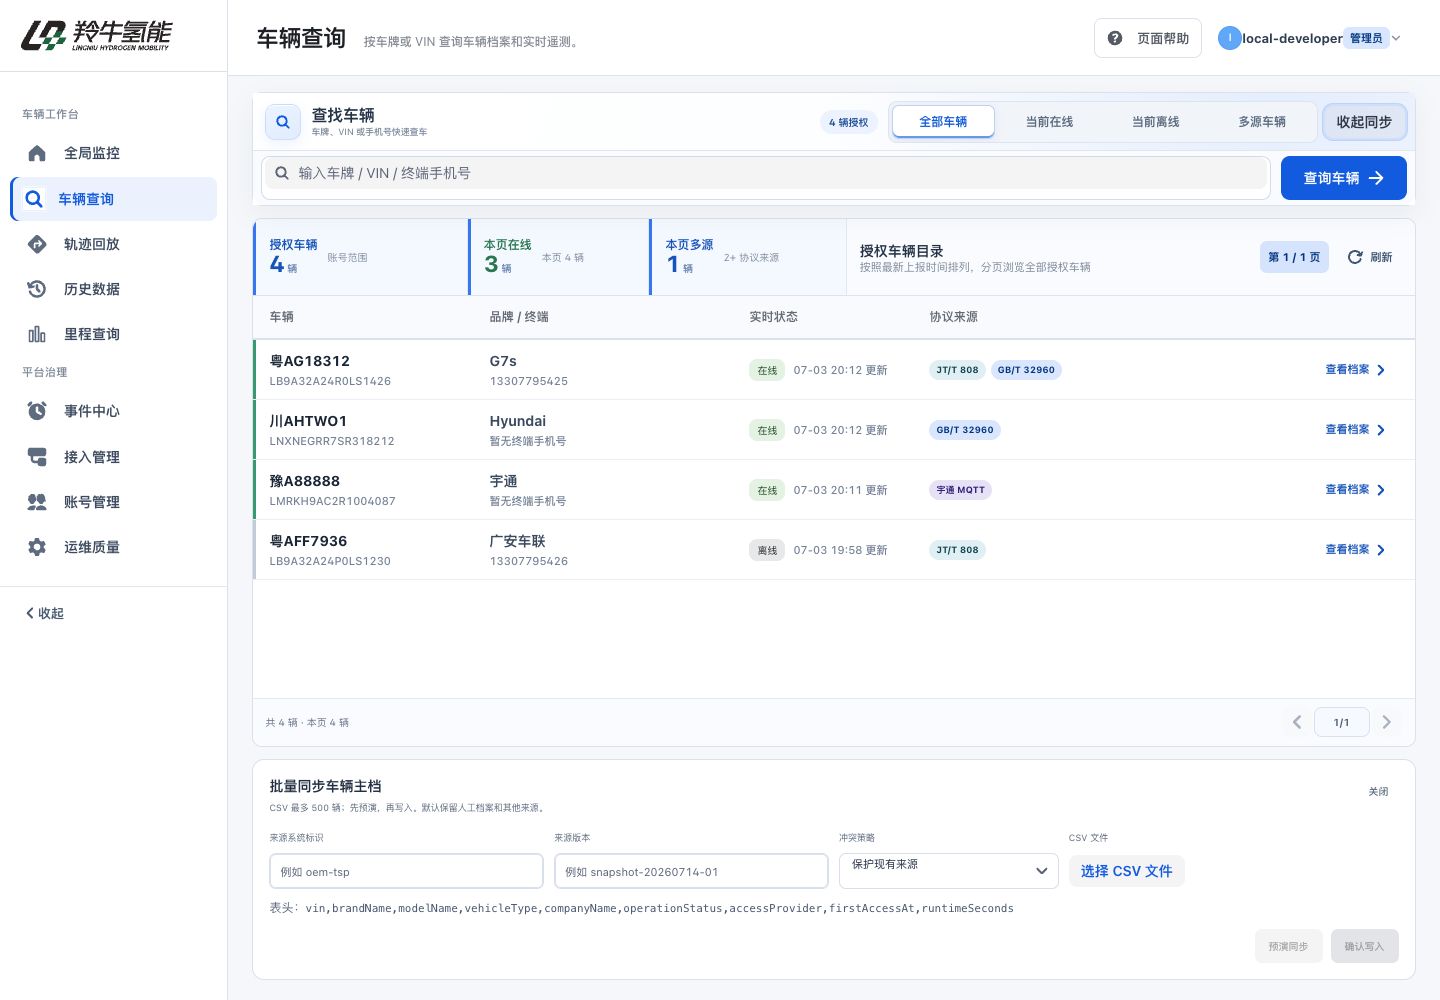
Task: Open the 历史数据 history clock icon
Action: (x=37, y=289)
